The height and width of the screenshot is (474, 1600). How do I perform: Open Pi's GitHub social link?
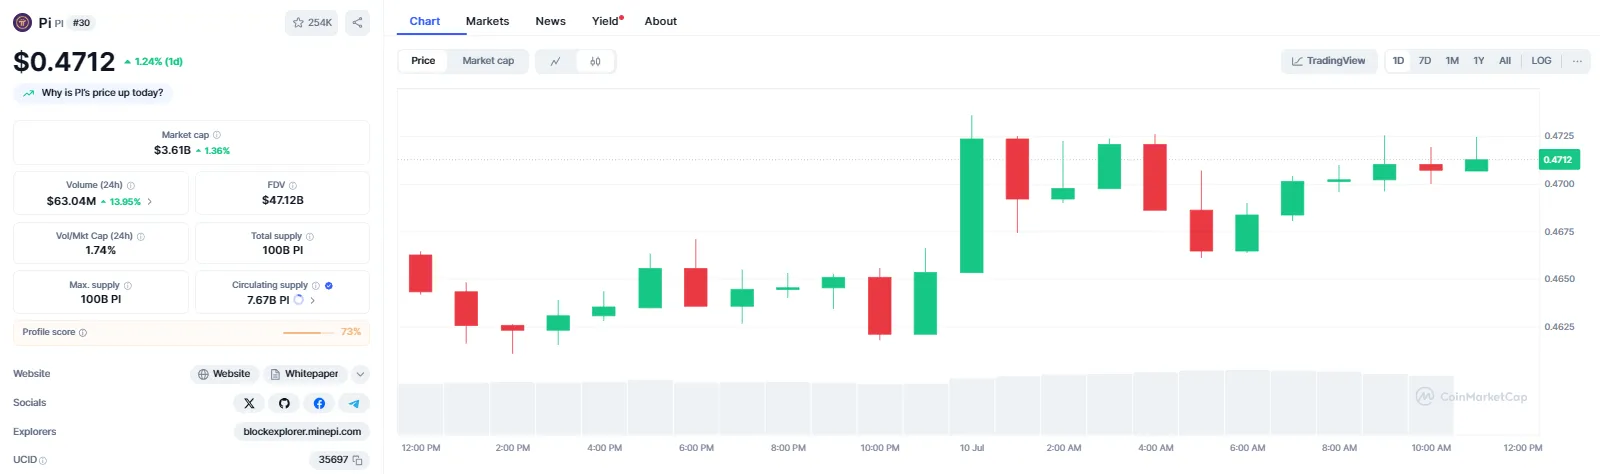tap(284, 403)
